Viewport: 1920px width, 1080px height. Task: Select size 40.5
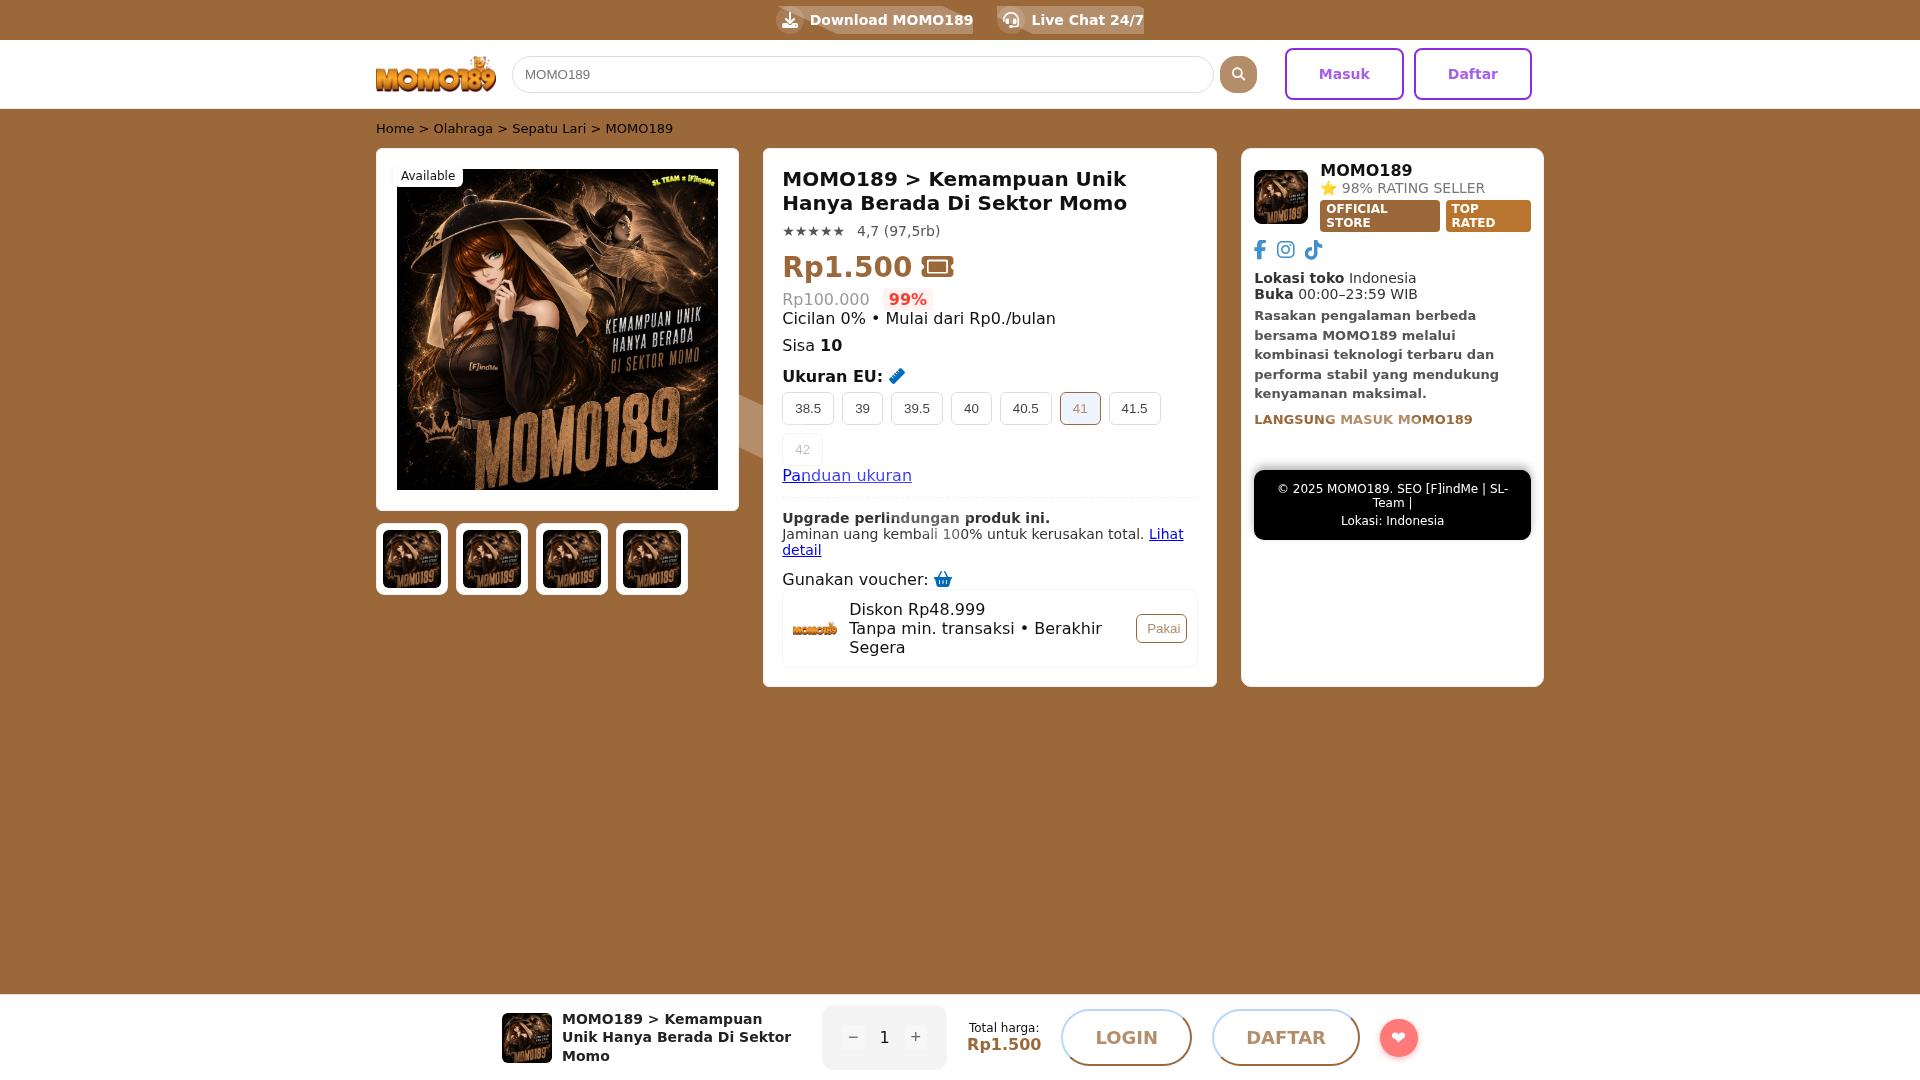(1026, 408)
